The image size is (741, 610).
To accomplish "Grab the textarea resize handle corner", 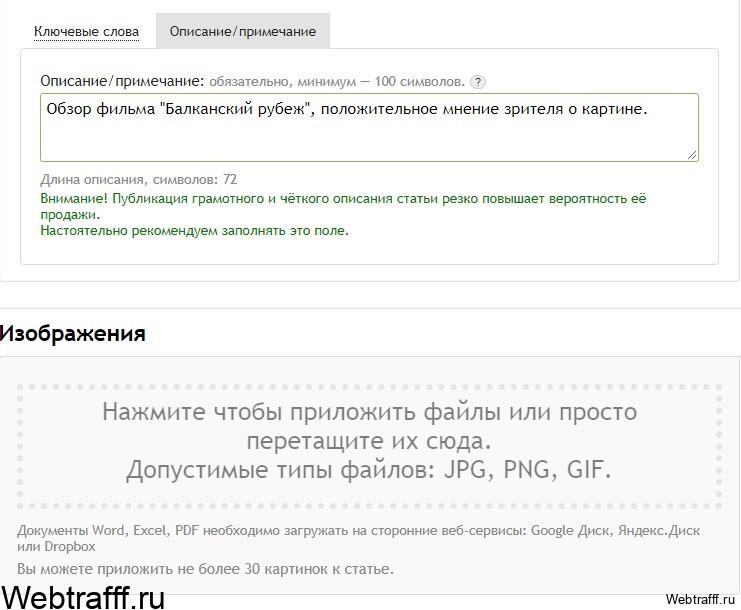I will [692, 155].
